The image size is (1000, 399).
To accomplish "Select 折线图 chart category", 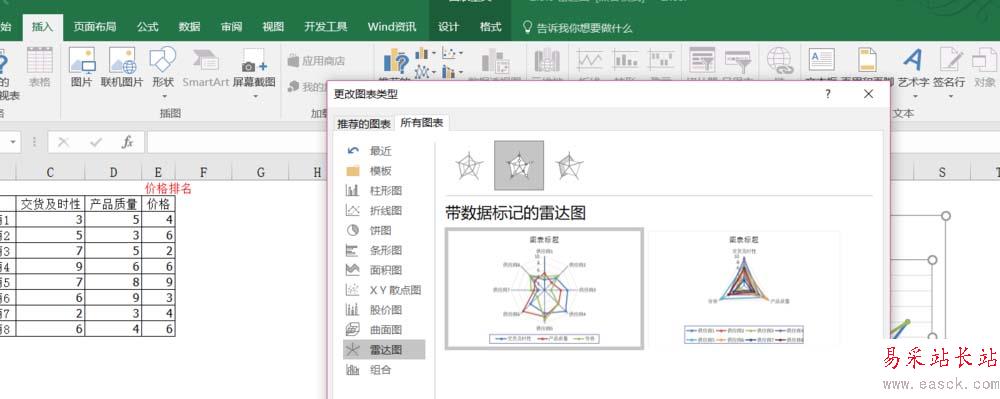I will [x=385, y=210].
